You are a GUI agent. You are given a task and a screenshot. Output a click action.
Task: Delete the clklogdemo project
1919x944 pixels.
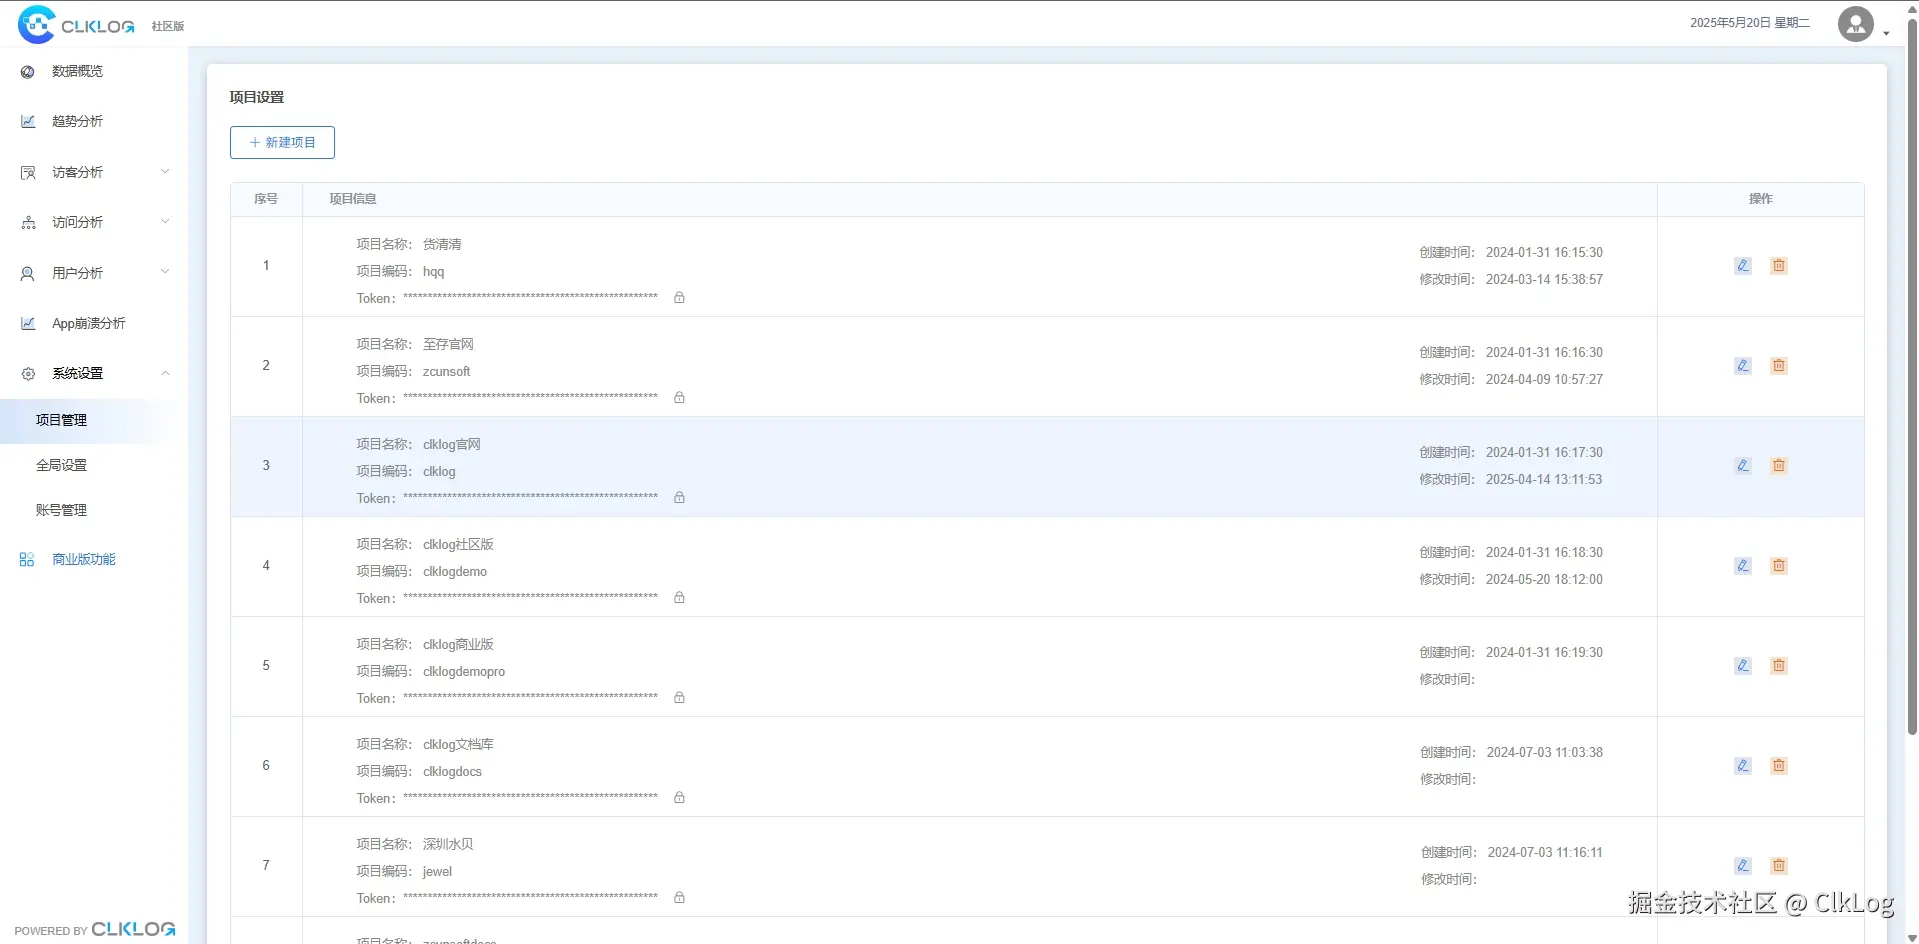pos(1778,566)
